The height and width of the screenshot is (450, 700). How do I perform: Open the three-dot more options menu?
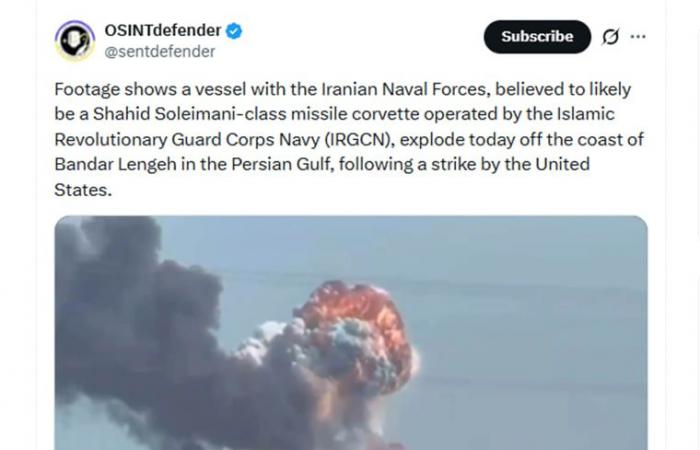[638, 37]
